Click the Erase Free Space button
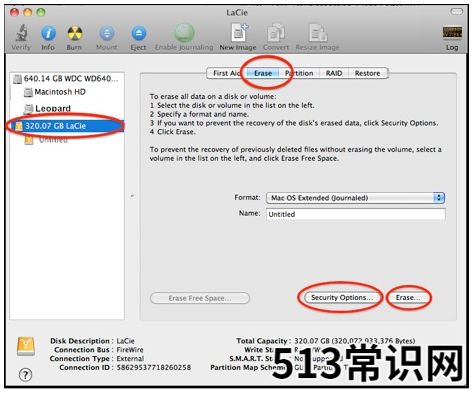This screenshot has height=394, width=473. click(200, 298)
